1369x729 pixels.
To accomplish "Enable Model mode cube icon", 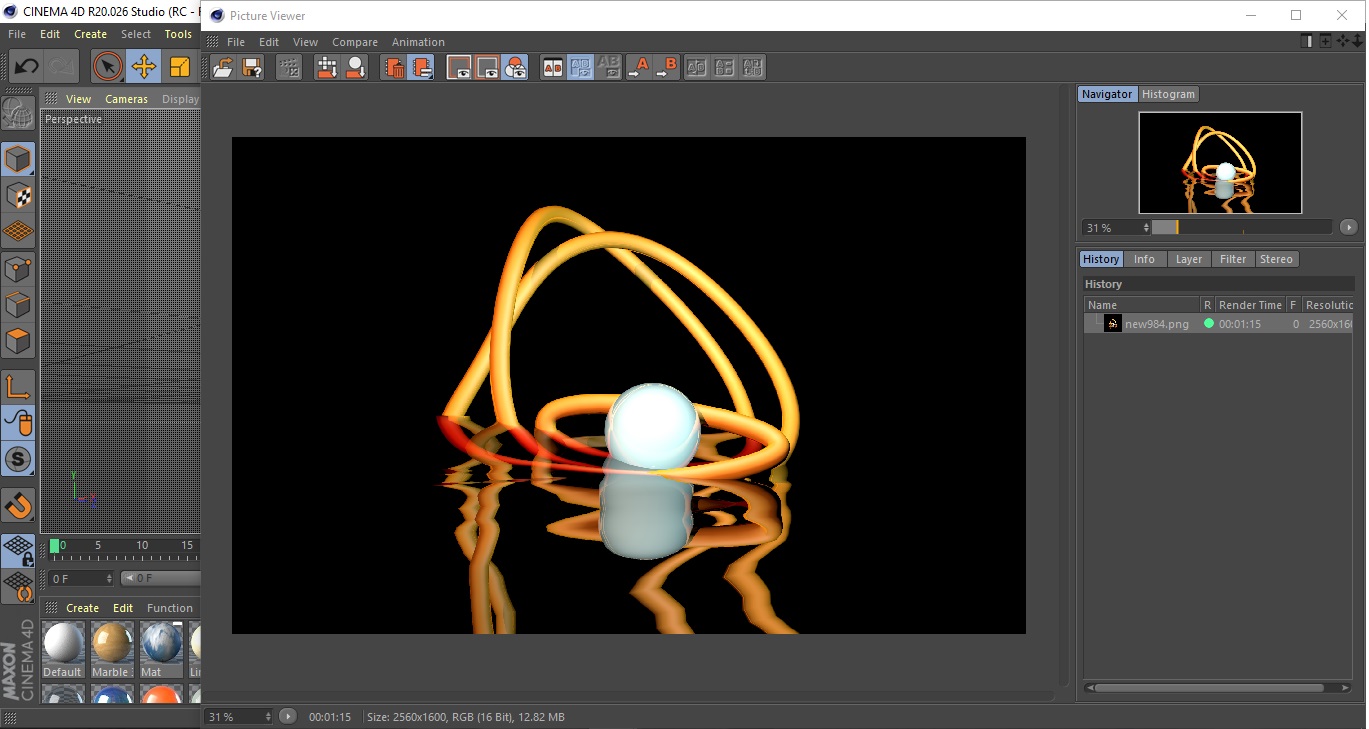I will click(x=18, y=159).
